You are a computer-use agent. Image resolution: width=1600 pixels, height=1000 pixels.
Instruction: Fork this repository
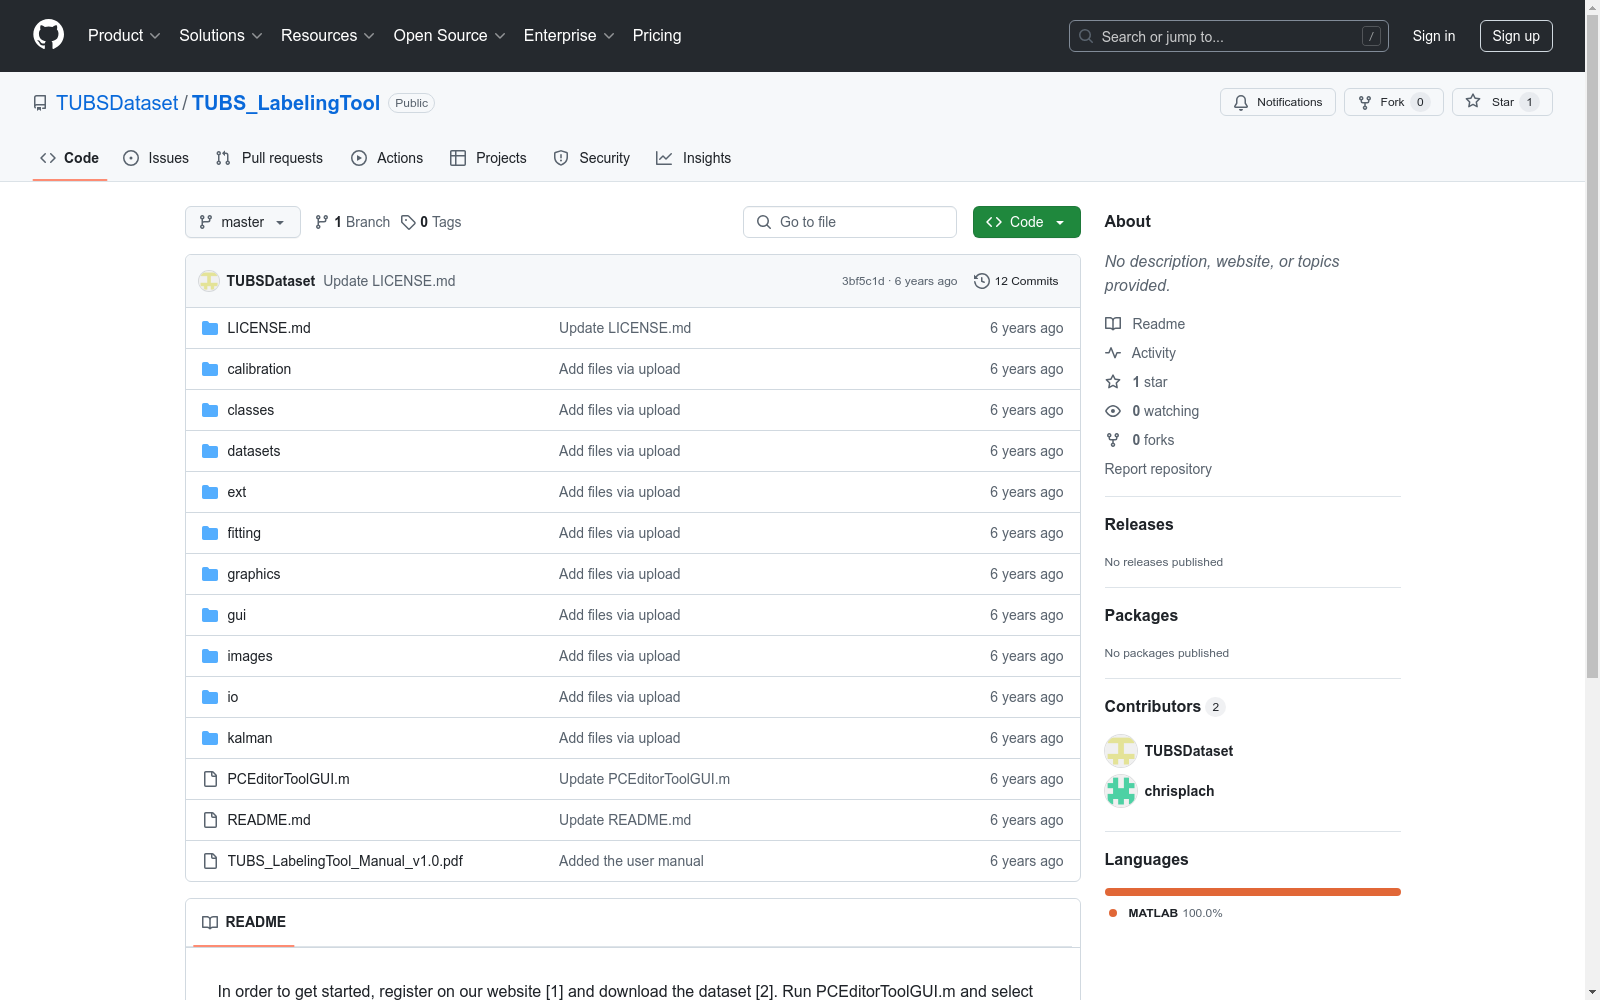coord(1393,102)
